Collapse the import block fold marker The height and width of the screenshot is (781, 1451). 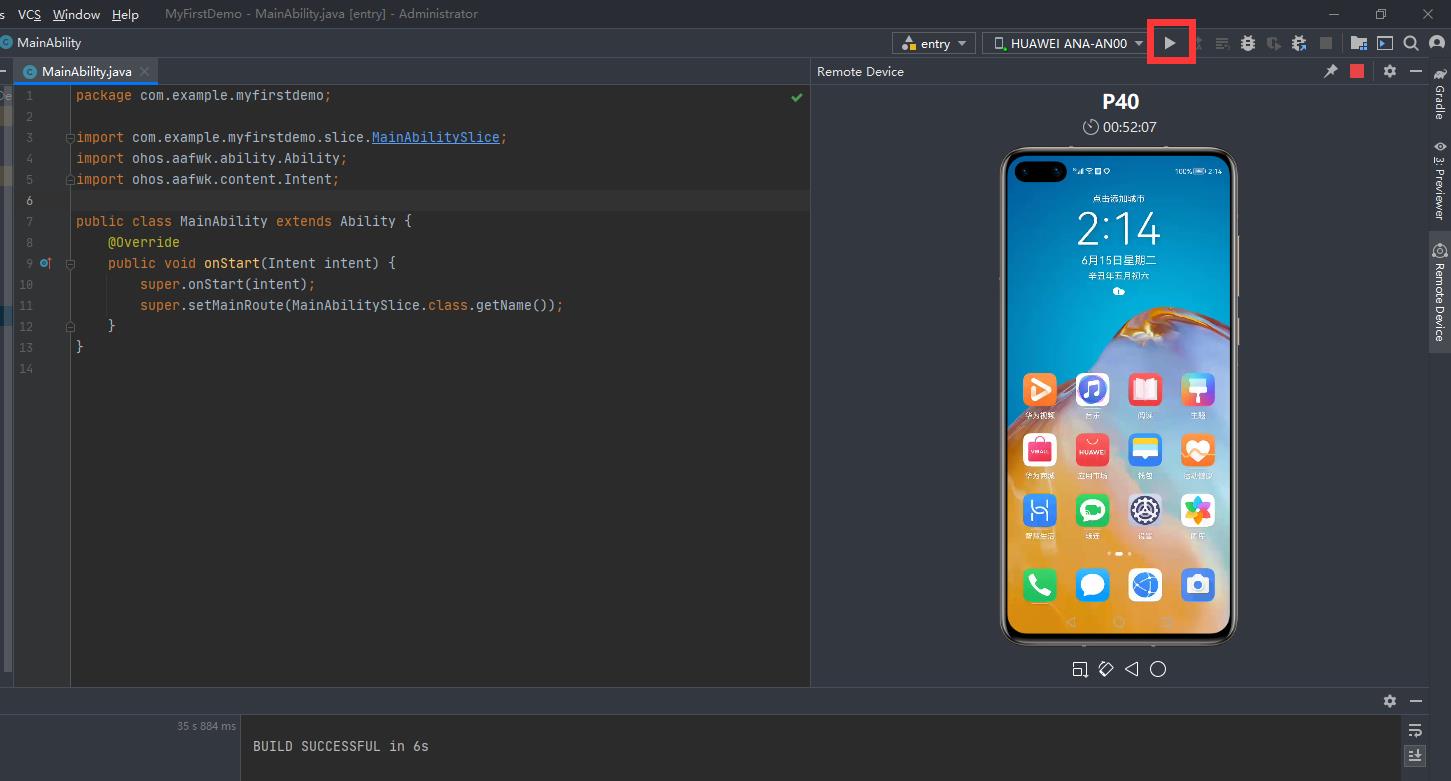(70, 138)
